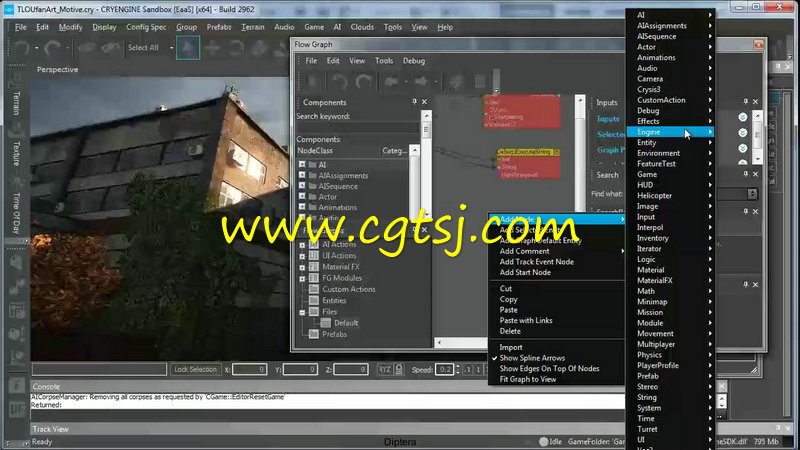Pin the Components panel
Image resolution: width=800 pixels, height=450 pixels.
[x=414, y=102]
